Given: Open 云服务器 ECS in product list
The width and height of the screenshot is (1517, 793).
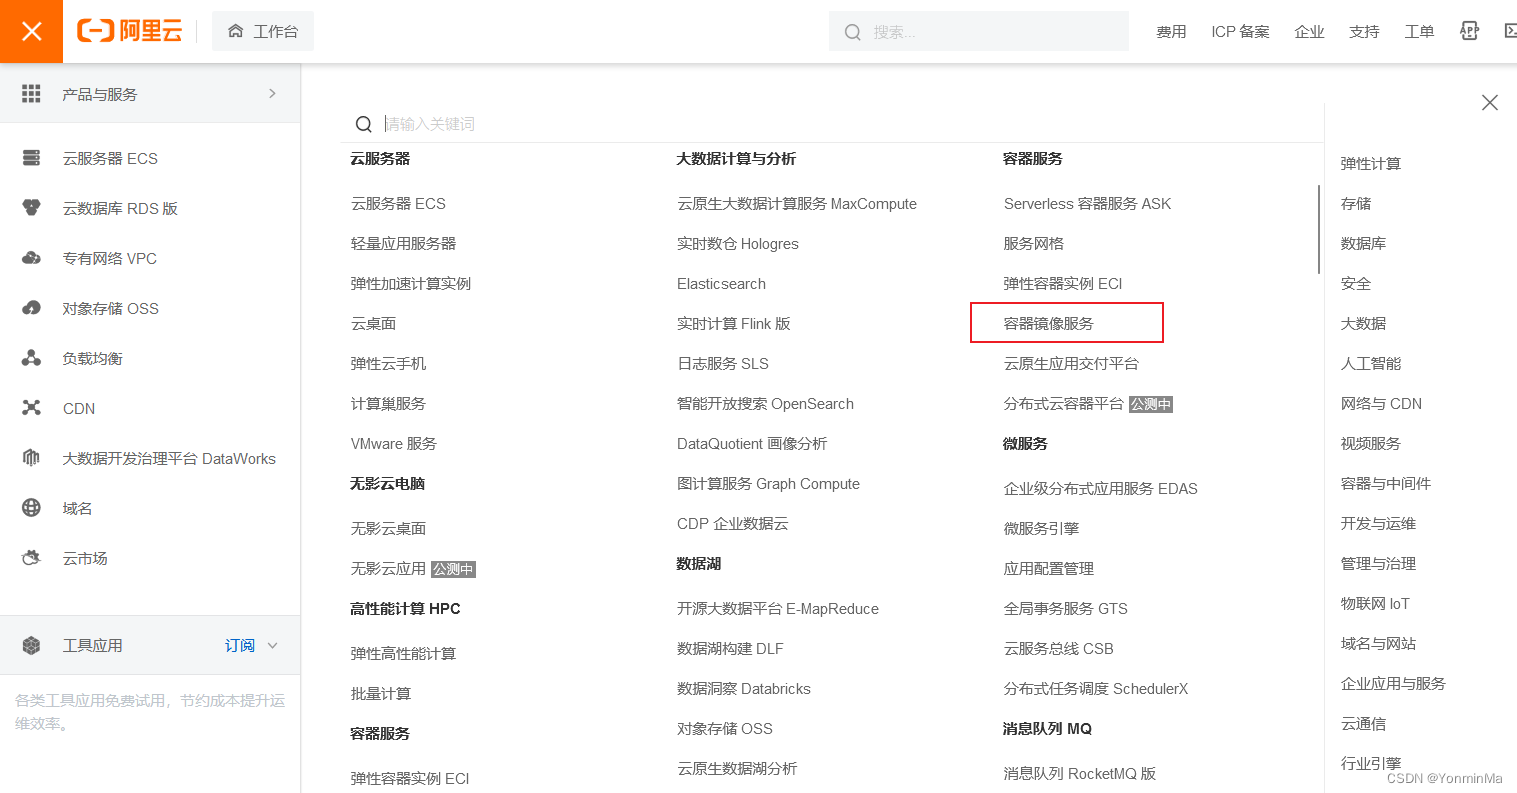Looking at the screenshot, I should coord(398,203).
